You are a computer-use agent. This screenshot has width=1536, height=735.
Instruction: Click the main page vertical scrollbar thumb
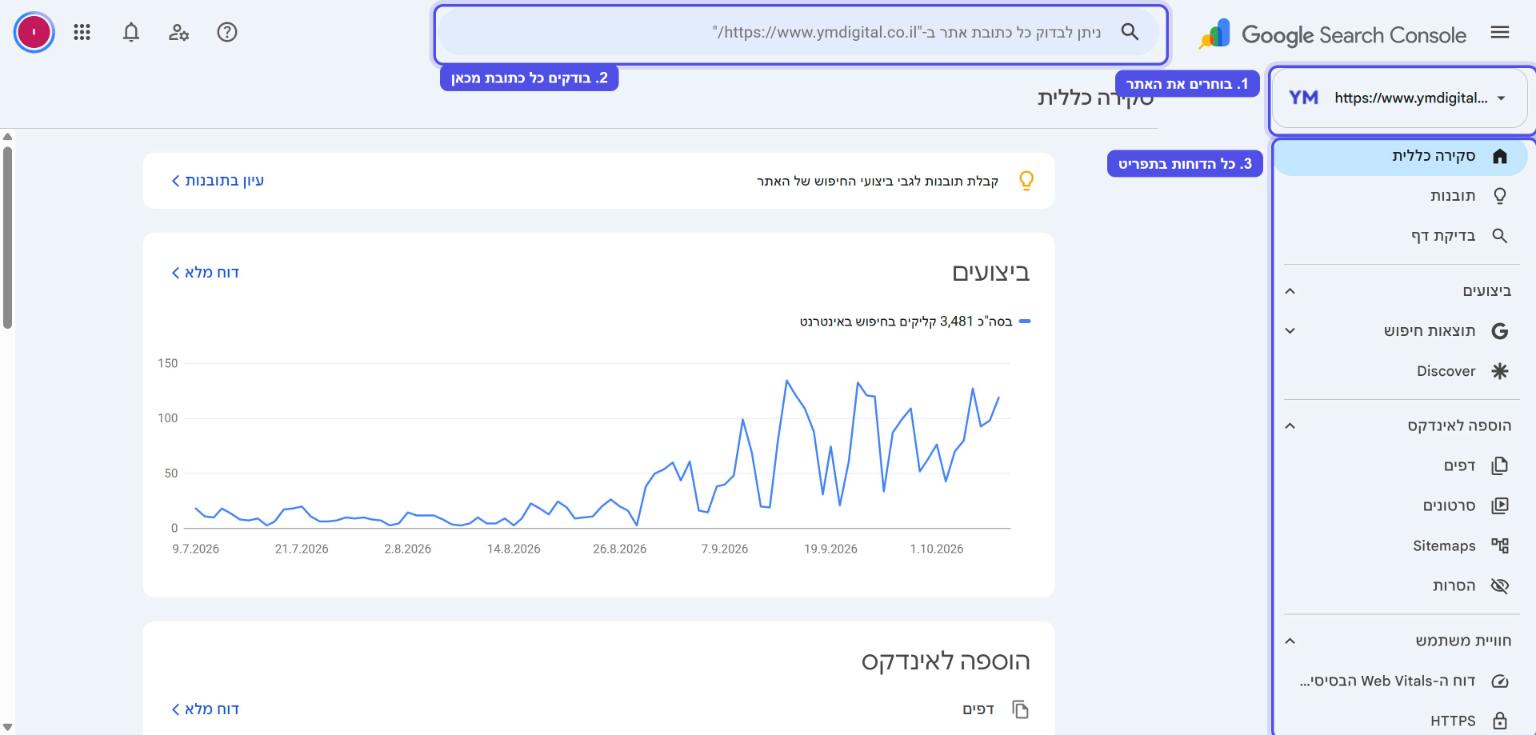(8, 237)
